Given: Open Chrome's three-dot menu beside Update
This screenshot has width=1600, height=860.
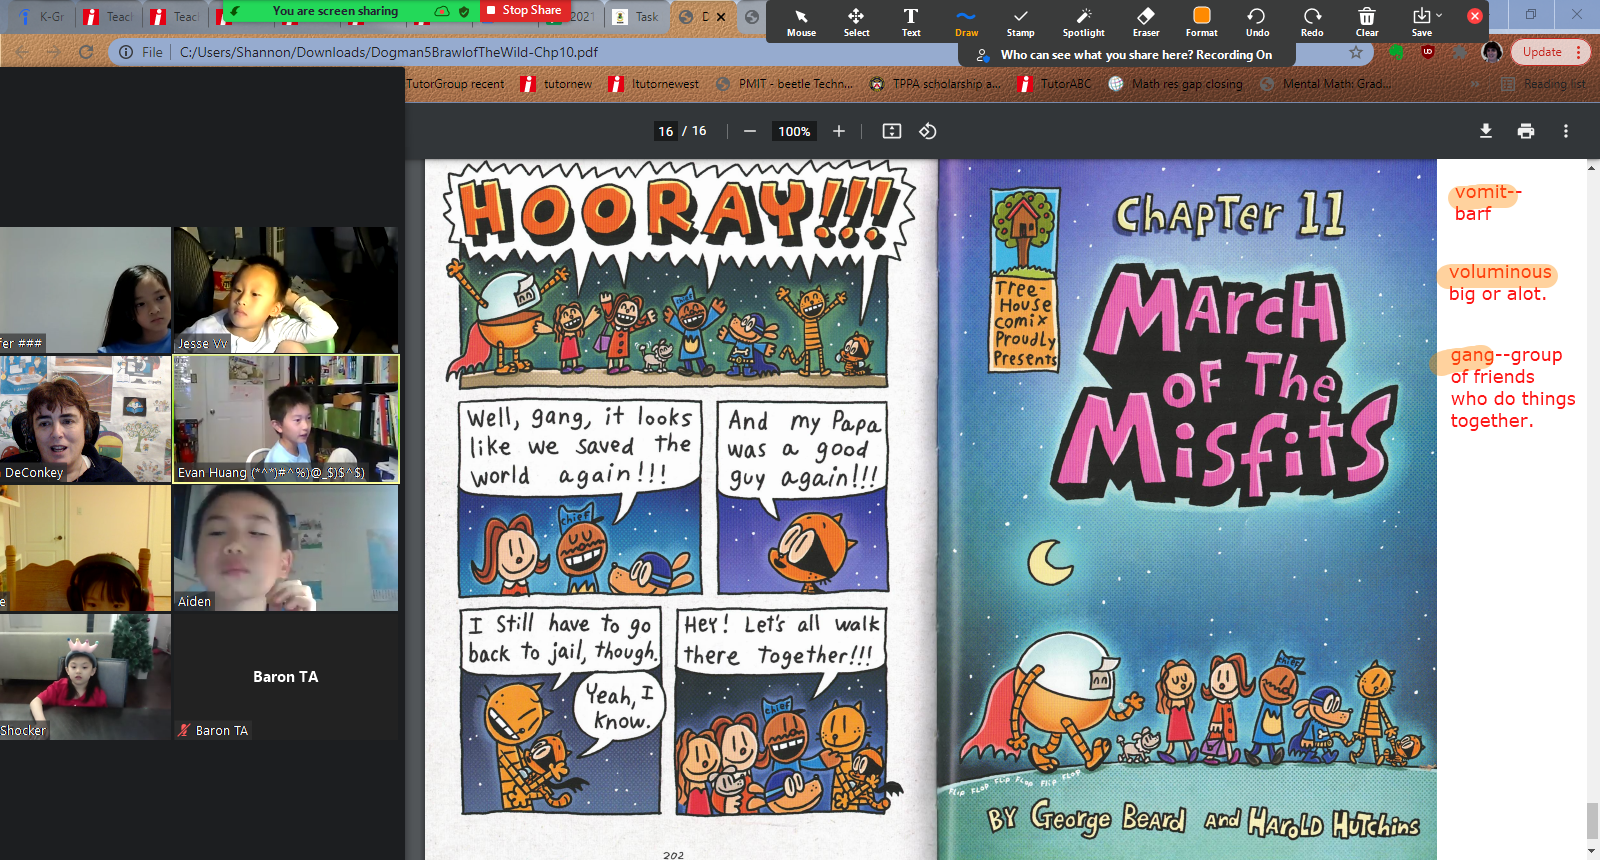Looking at the screenshot, I should coord(1578,52).
